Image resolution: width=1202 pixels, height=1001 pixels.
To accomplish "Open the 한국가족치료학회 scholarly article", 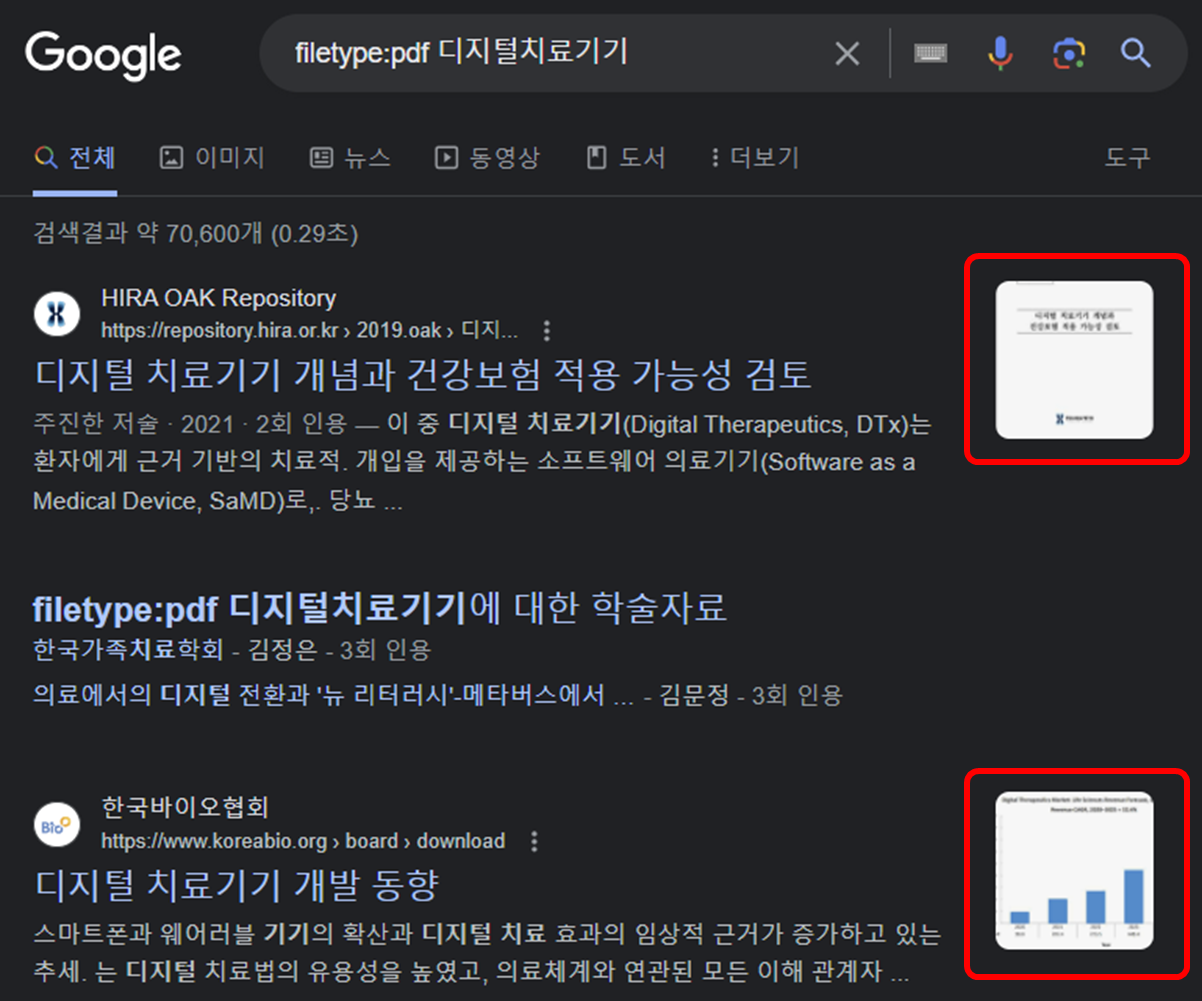I will [x=128, y=651].
